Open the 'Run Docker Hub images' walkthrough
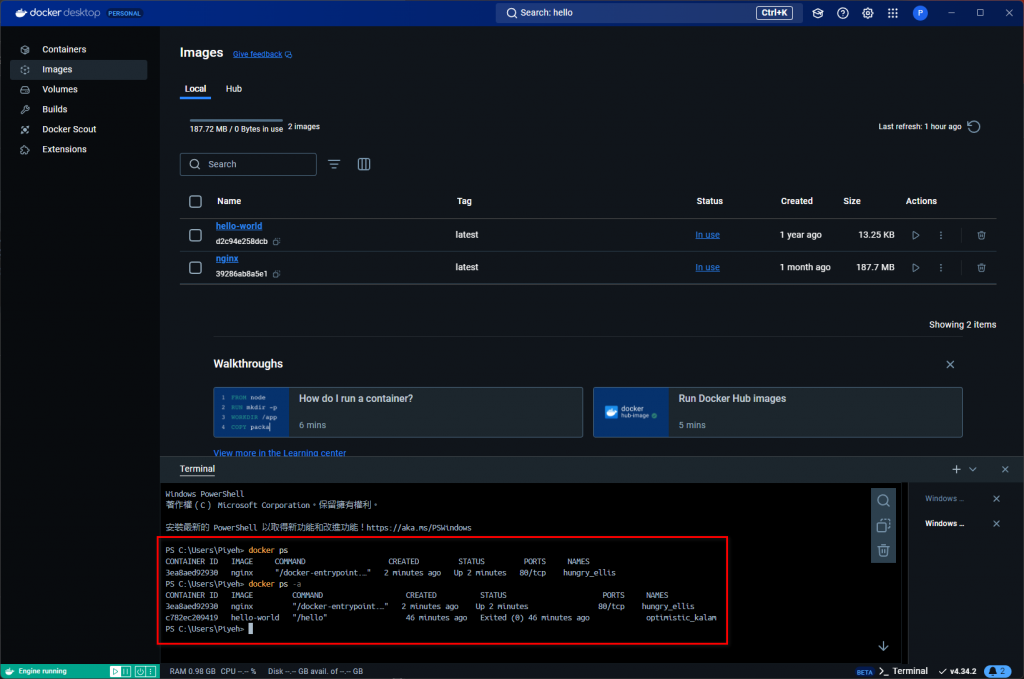This screenshot has height=679, width=1024. (777, 412)
